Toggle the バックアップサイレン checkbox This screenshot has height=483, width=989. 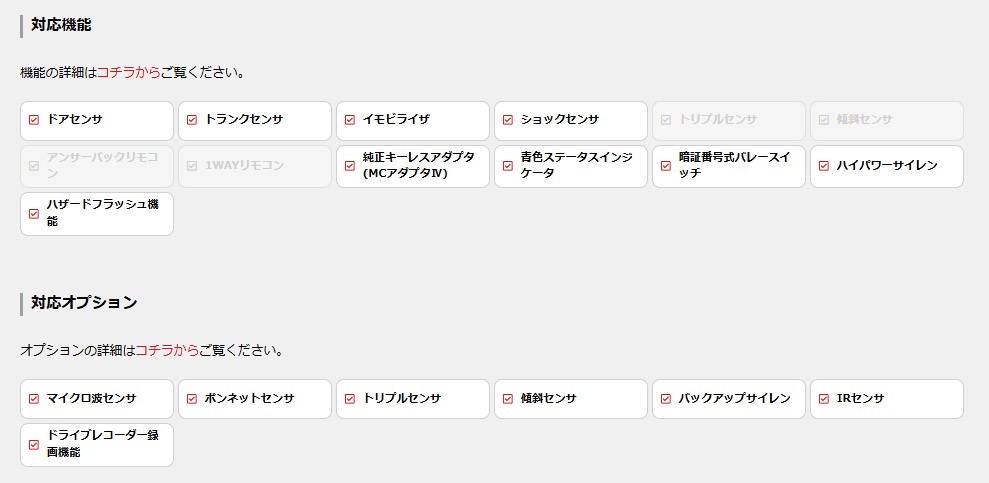point(666,399)
